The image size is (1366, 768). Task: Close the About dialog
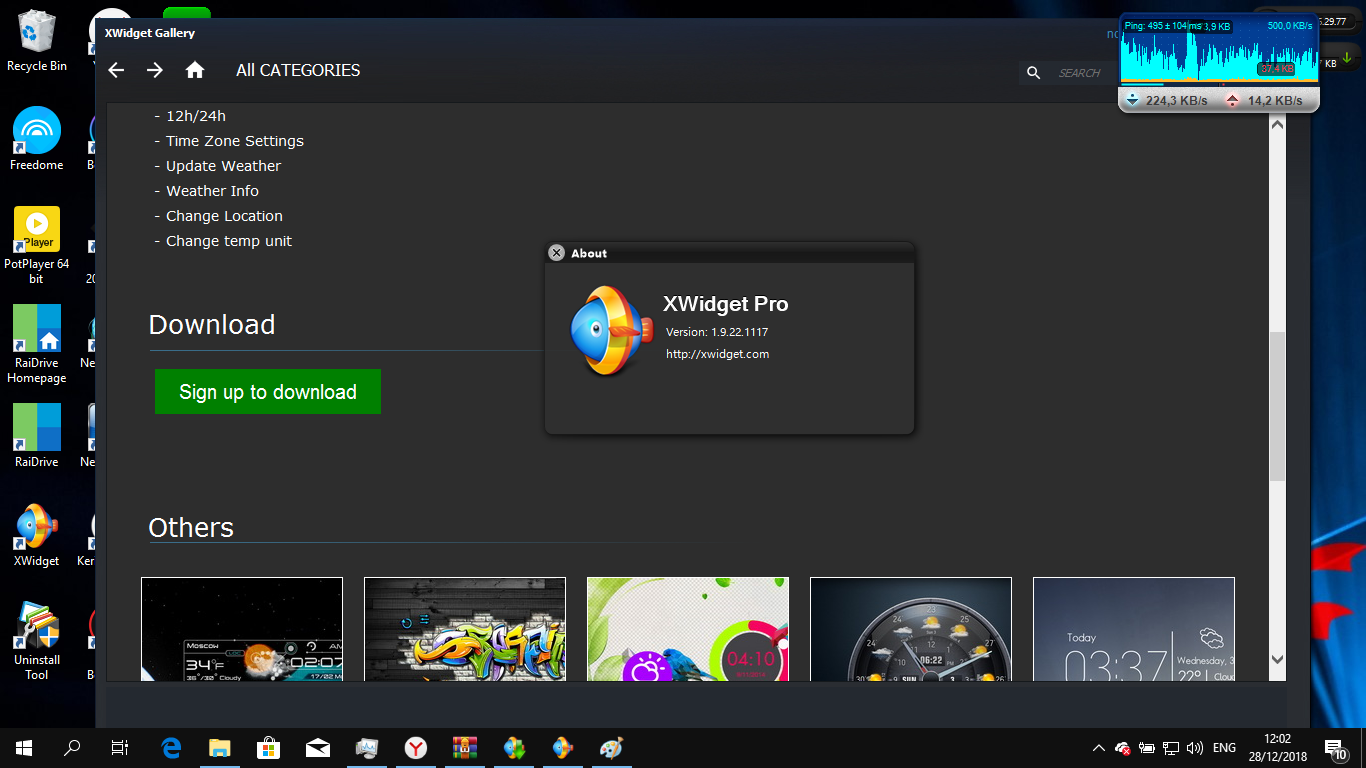point(557,253)
